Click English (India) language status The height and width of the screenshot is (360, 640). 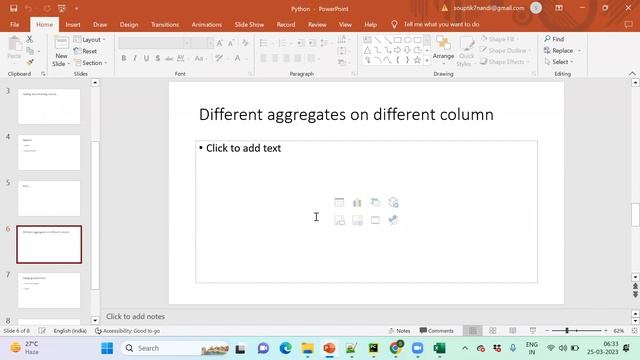(70, 331)
